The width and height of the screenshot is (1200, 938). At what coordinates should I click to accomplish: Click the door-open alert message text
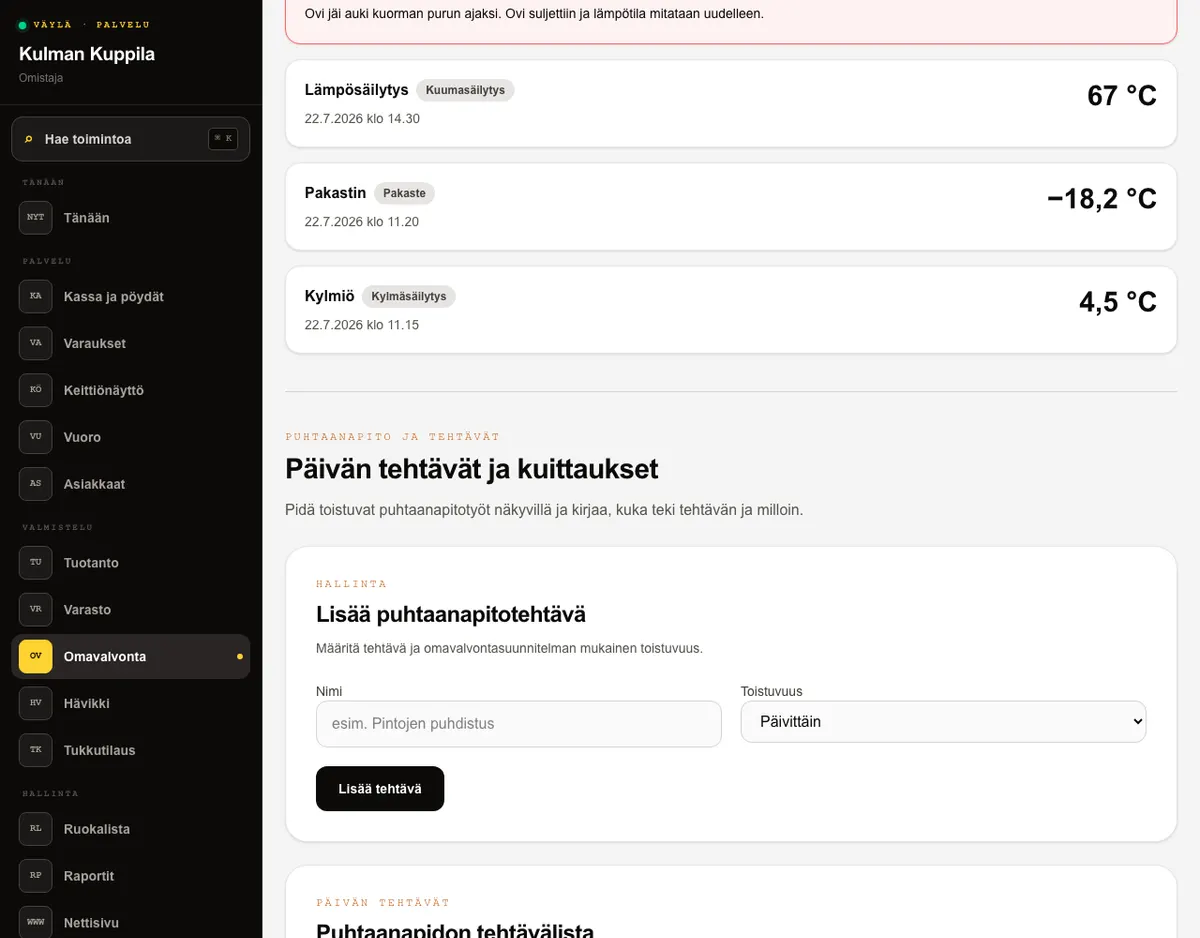point(534,14)
